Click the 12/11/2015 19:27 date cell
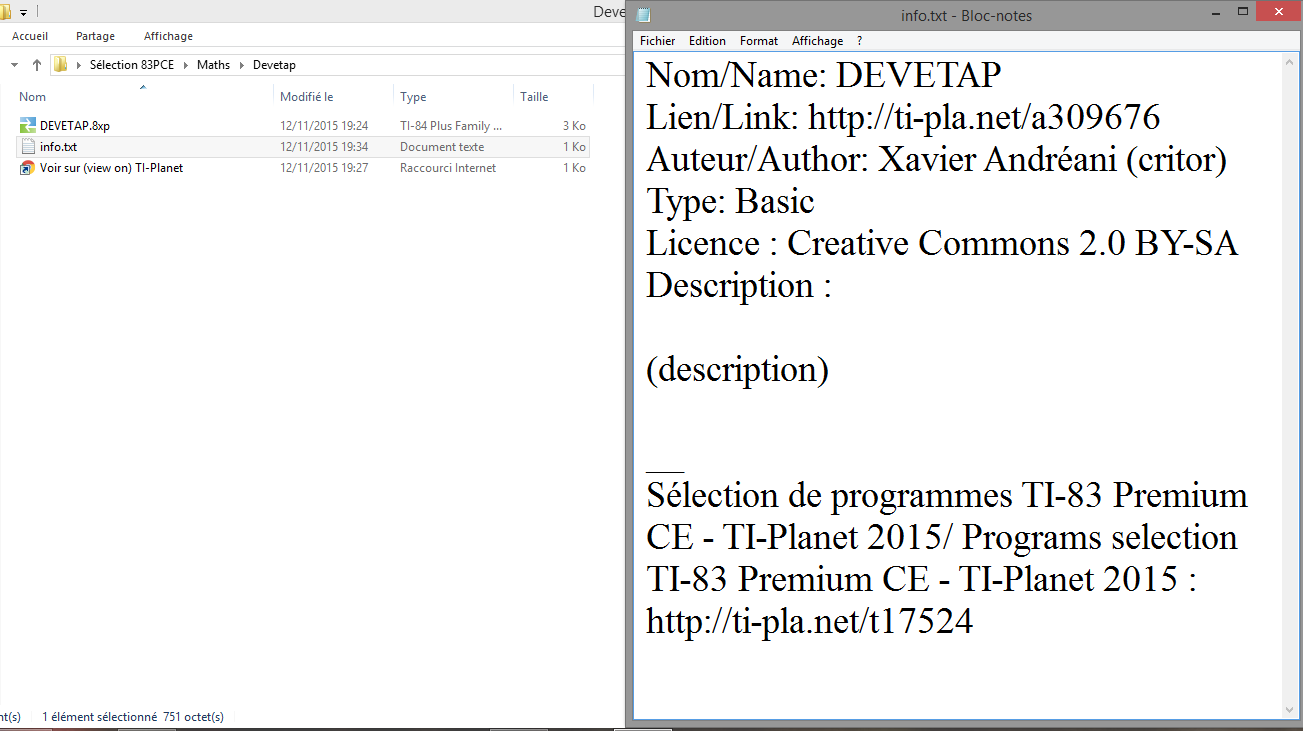Screen dimensions: 1303x731 pos(324,168)
